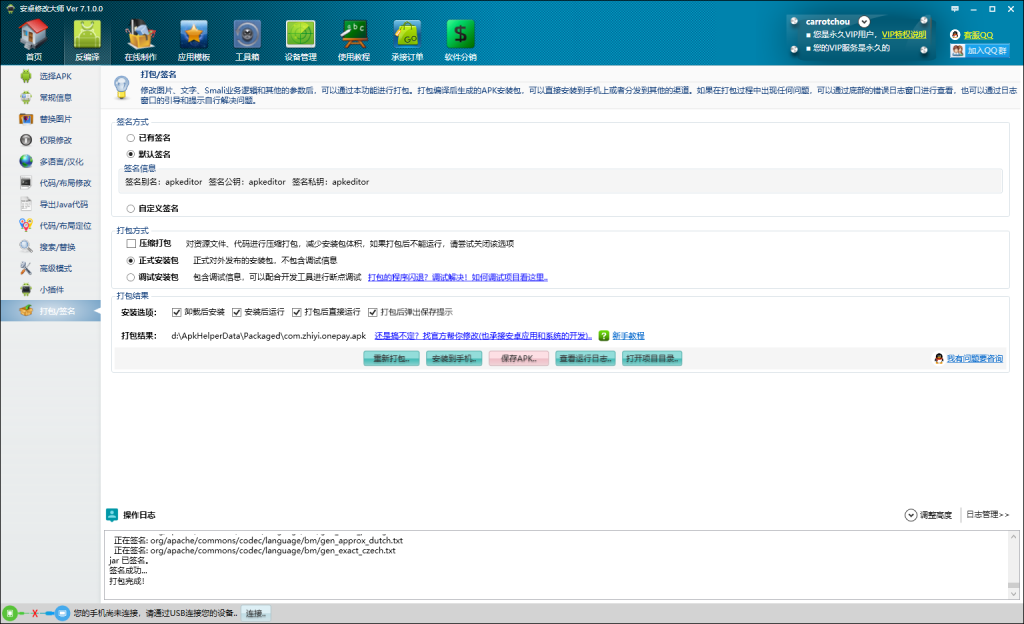Image resolution: width=1024 pixels, height=624 pixels.
Task: Select 权限修改 in the left sidebar
Action: pos(55,140)
